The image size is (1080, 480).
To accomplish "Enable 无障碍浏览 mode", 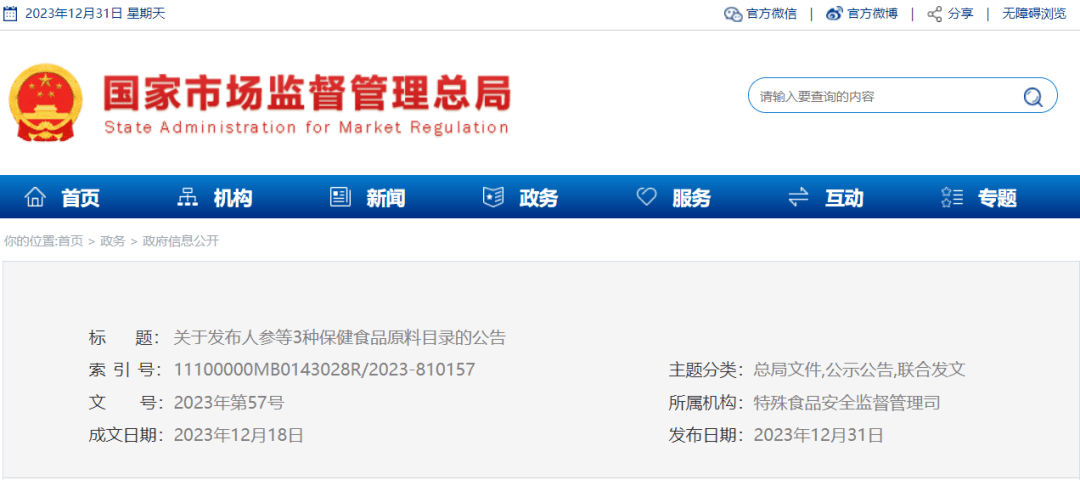I will click(x=1035, y=14).
